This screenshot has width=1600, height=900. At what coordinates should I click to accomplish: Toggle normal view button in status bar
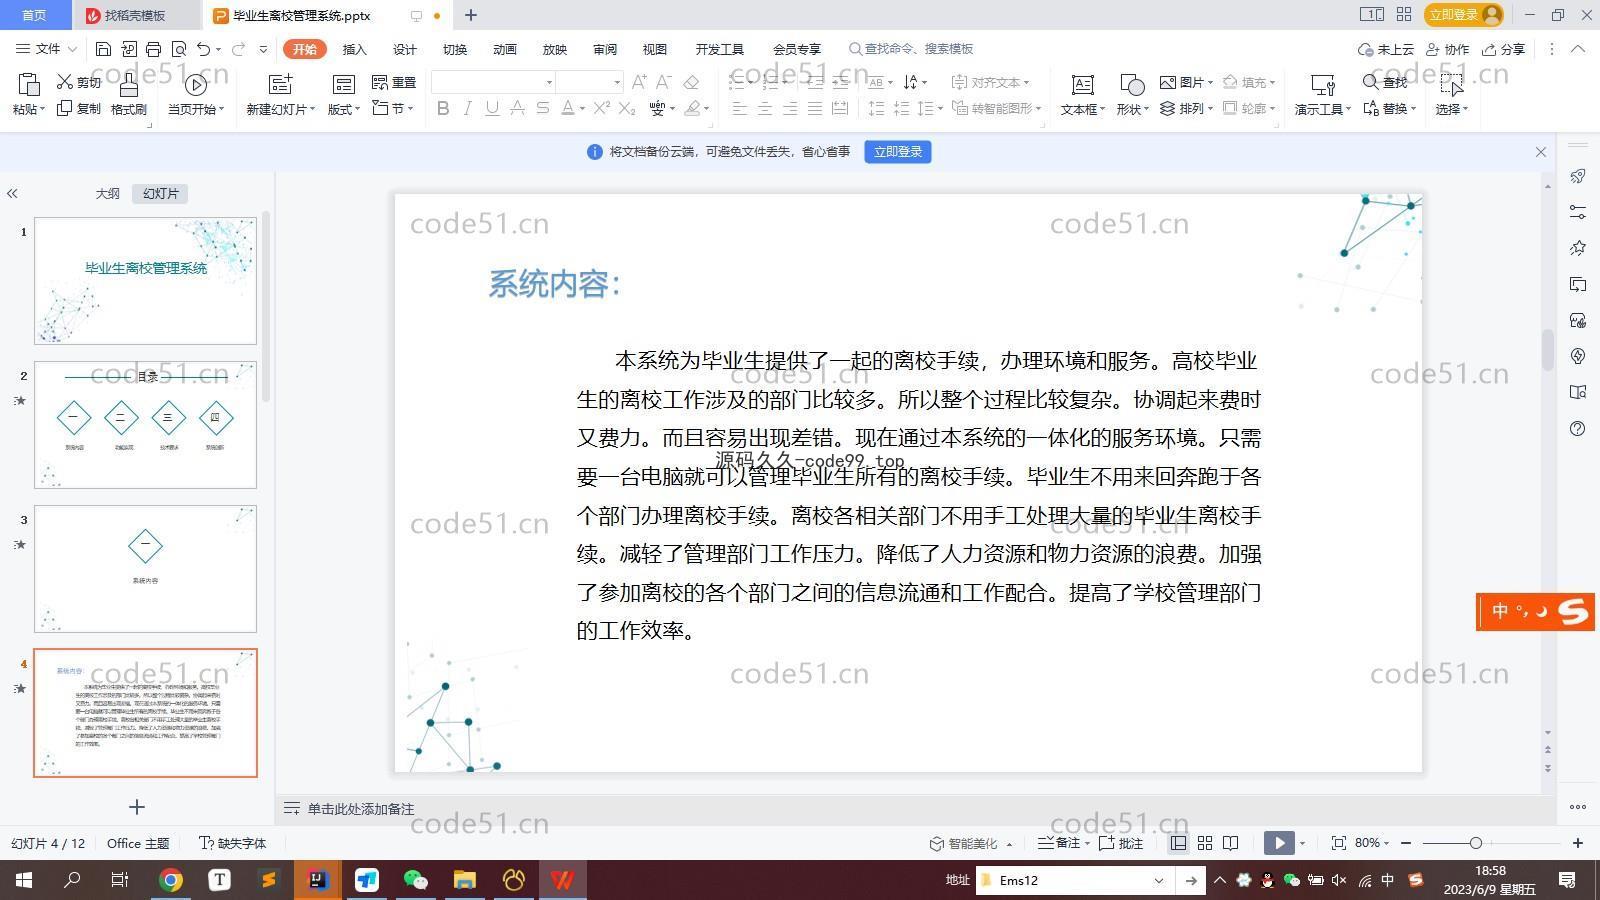(1179, 843)
